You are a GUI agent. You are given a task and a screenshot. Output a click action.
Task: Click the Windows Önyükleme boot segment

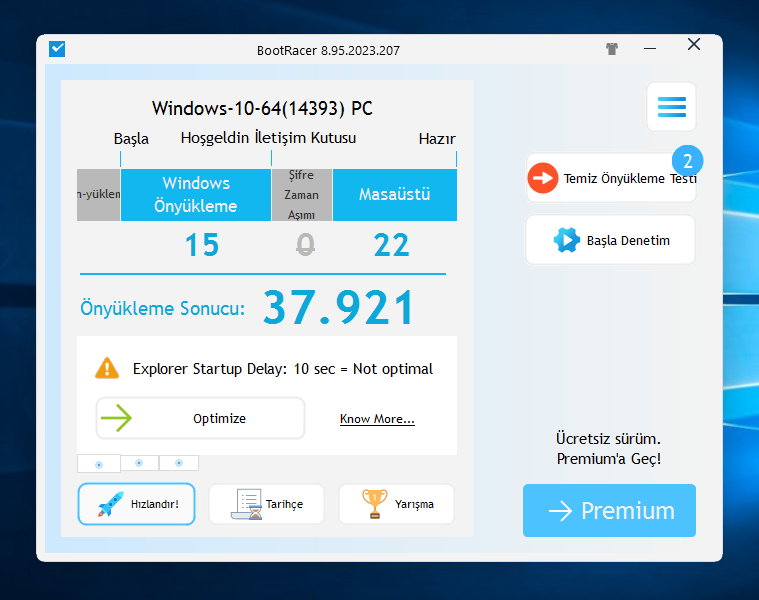click(196, 195)
